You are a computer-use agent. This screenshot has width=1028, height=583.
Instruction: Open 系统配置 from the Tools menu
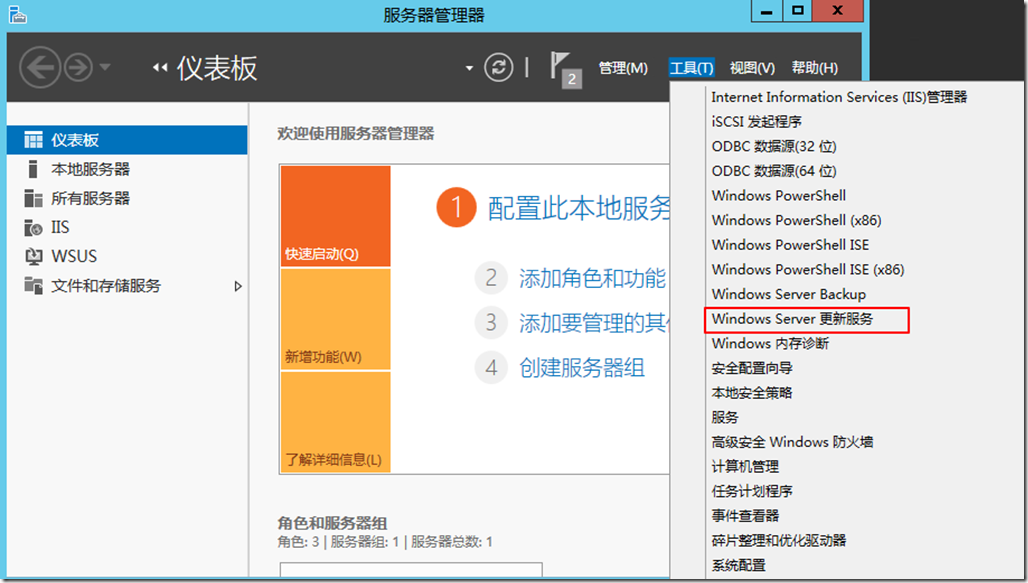coord(739,565)
